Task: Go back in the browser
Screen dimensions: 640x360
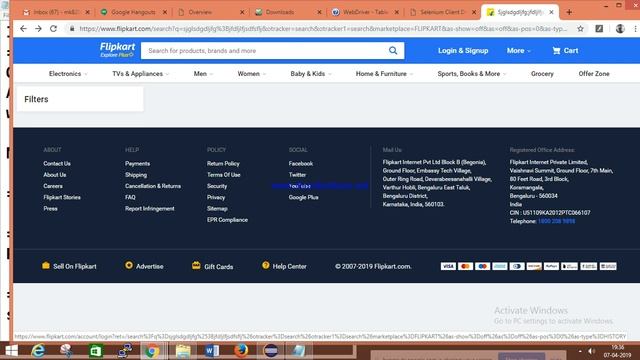Action: click(23, 29)
